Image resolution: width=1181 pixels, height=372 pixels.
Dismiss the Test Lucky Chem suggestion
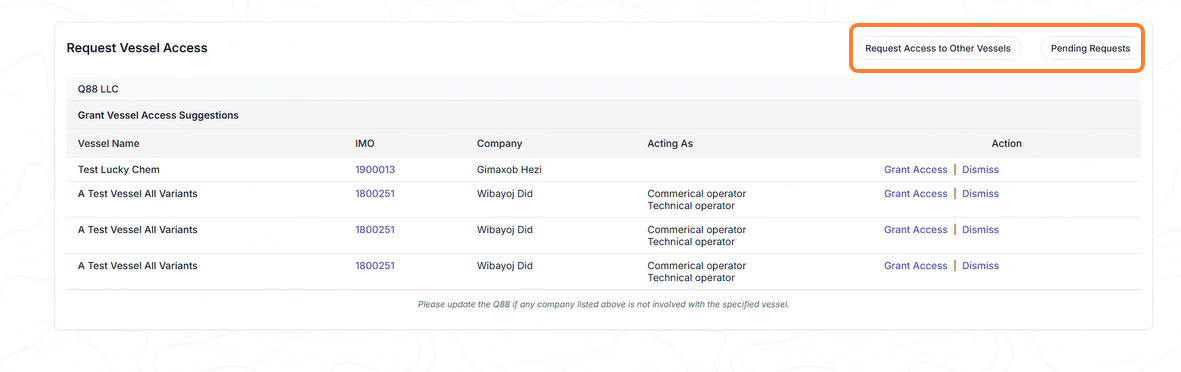coord(980,169)
